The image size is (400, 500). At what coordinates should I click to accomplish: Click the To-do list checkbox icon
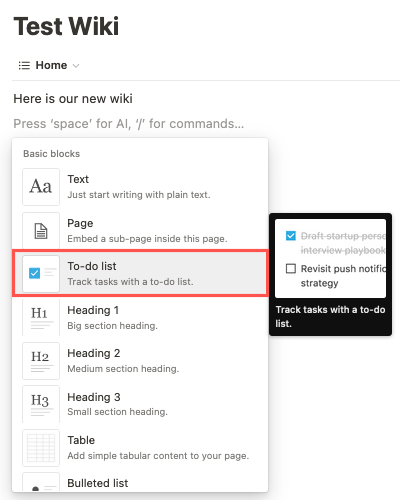41,274
